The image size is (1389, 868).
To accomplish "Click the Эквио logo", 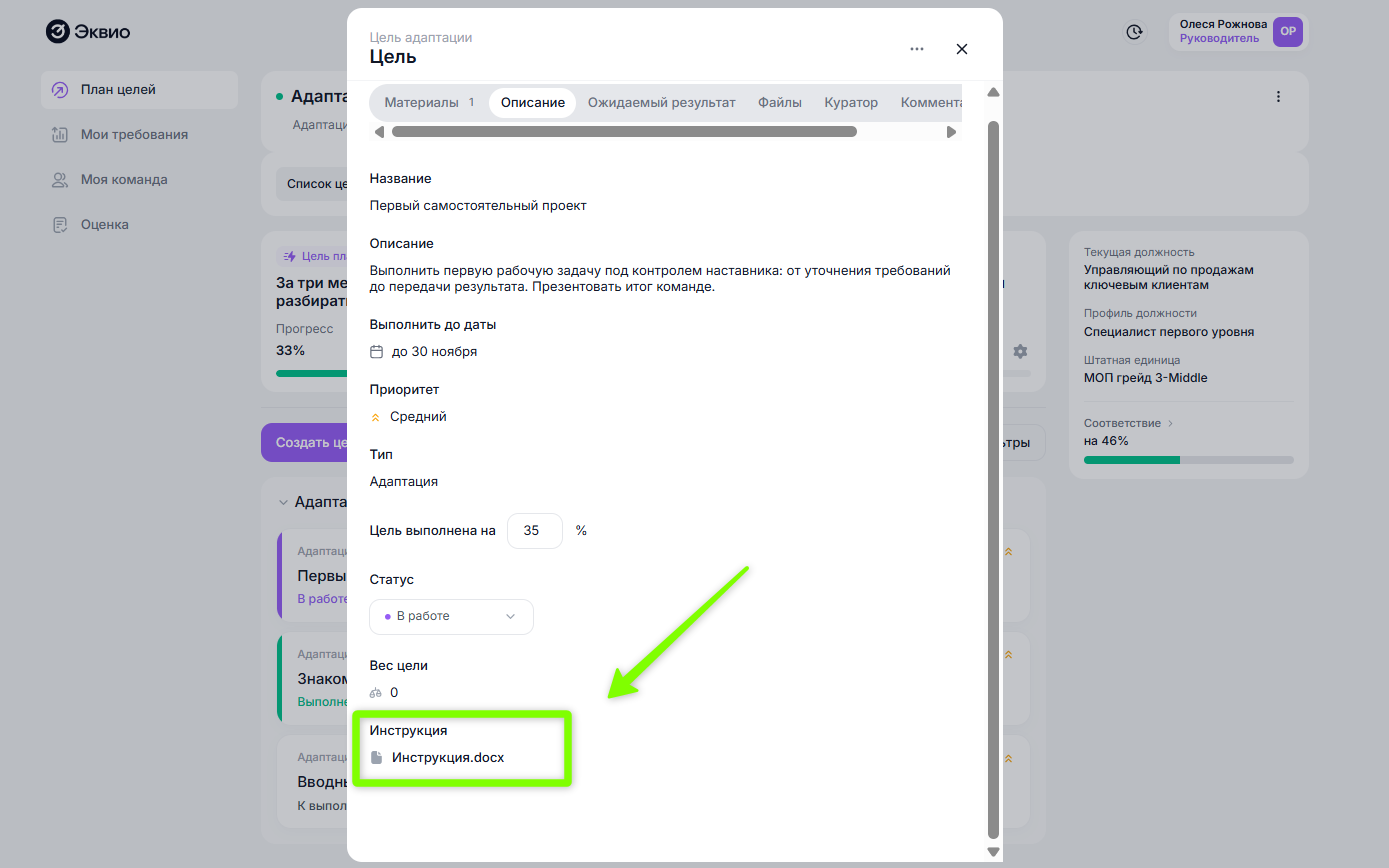I will click(88, 31).
